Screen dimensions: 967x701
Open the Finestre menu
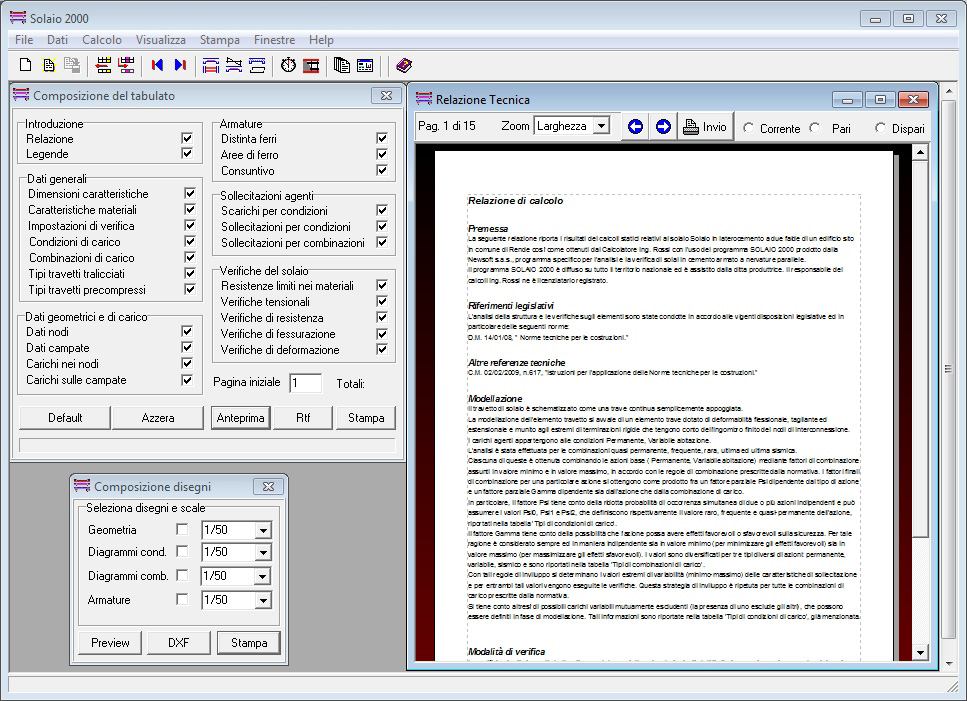coord(274,39)
